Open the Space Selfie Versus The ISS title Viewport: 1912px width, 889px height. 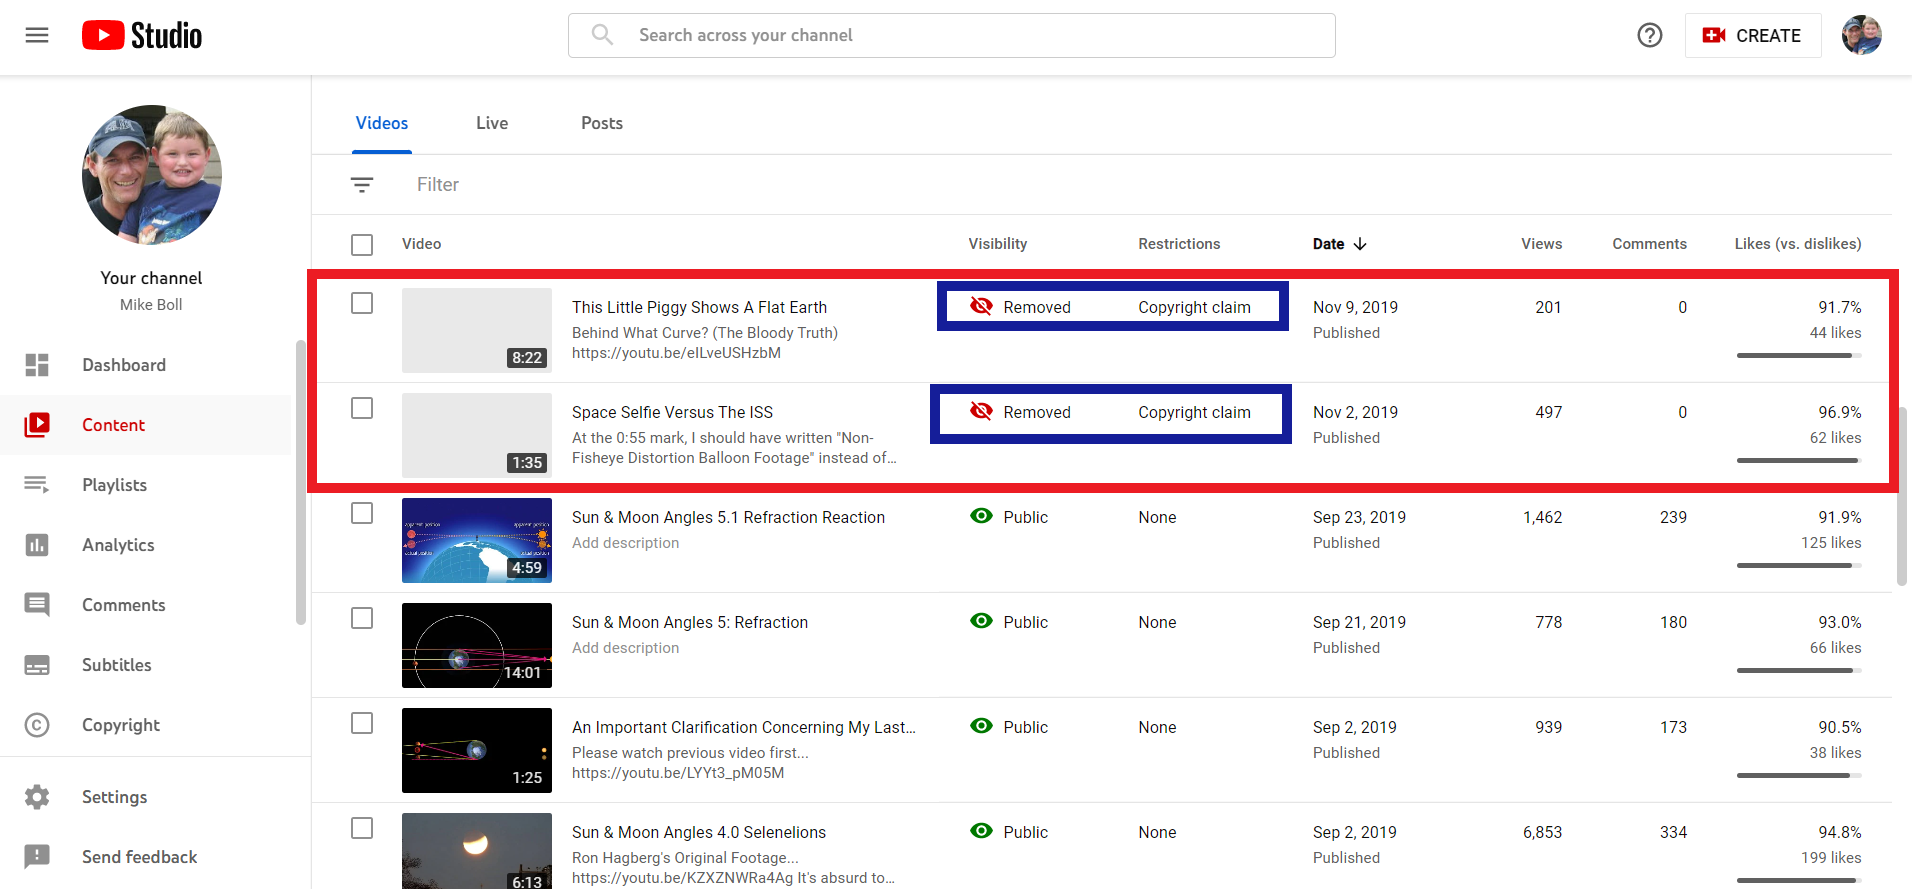tap(672, 412)
